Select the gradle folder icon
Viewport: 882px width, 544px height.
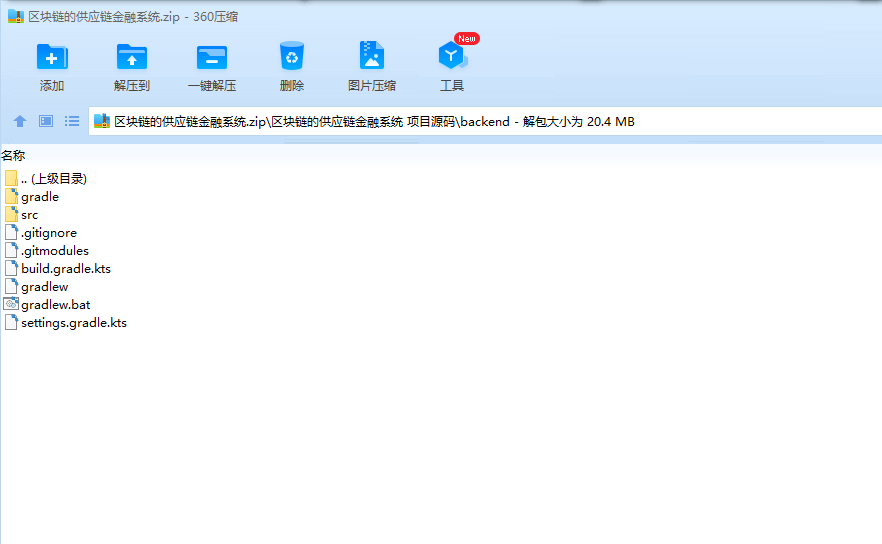[11, 196]
